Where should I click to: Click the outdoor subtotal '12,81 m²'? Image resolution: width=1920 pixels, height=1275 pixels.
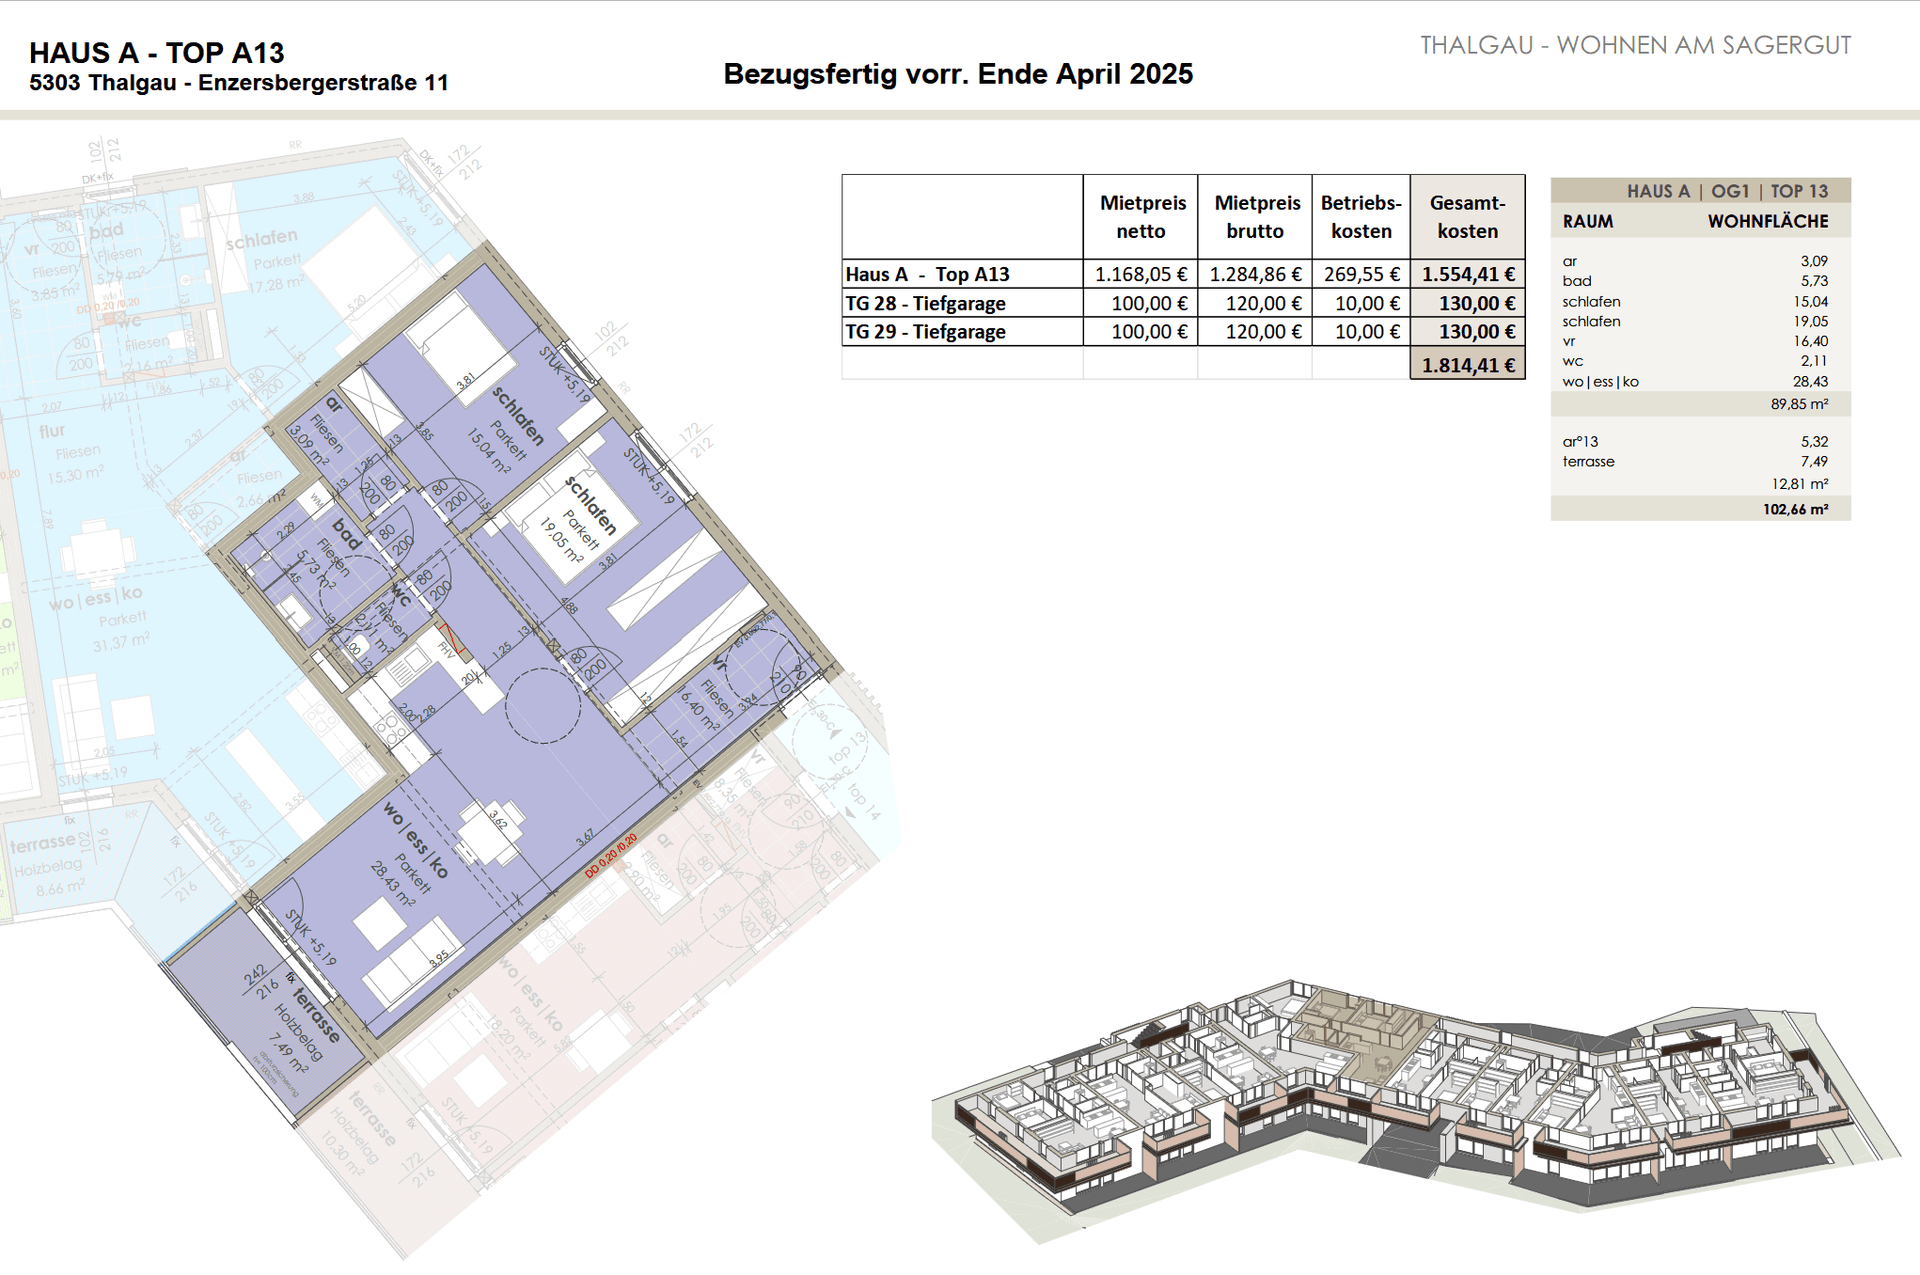point(1800,484)
